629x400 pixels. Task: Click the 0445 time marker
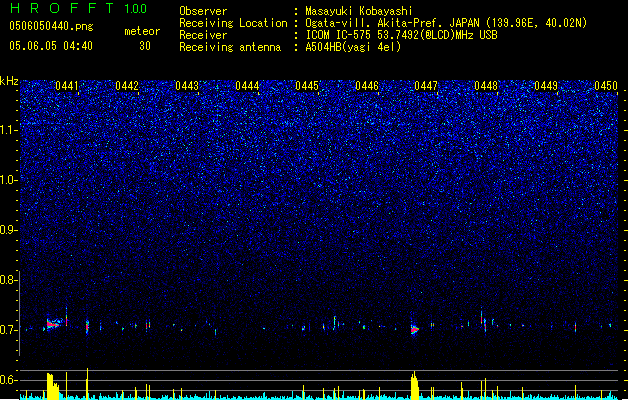(307, 86)
